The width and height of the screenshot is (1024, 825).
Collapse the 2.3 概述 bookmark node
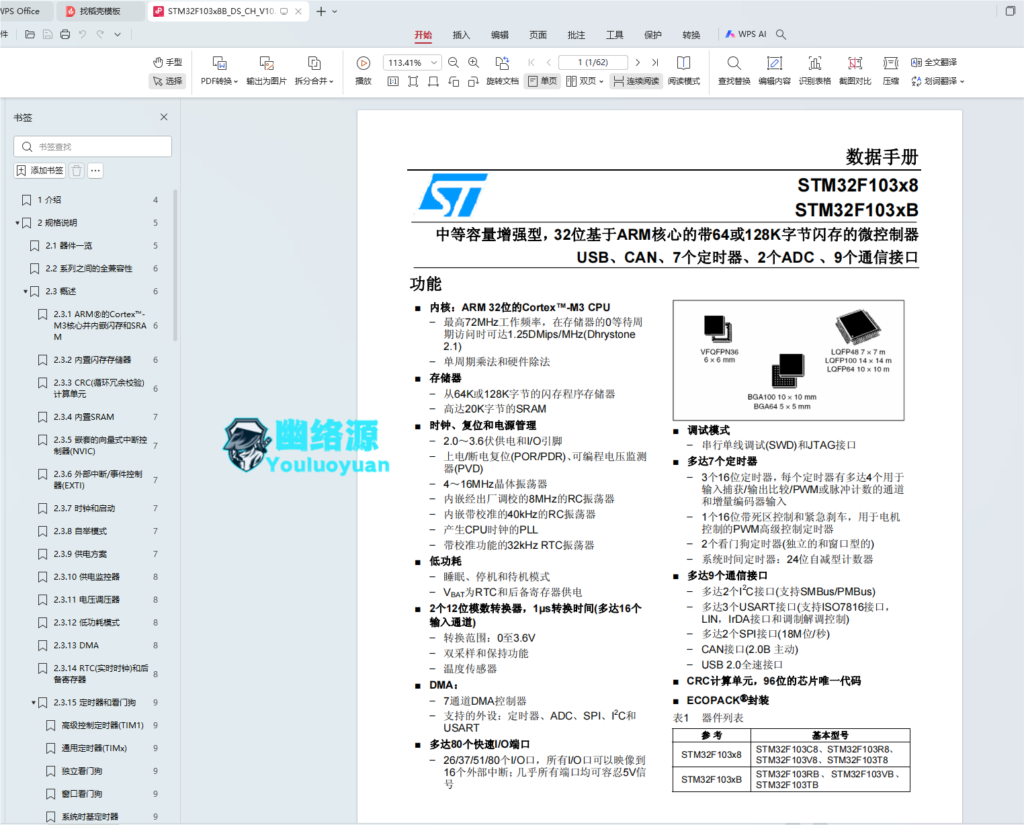point(25,291)
